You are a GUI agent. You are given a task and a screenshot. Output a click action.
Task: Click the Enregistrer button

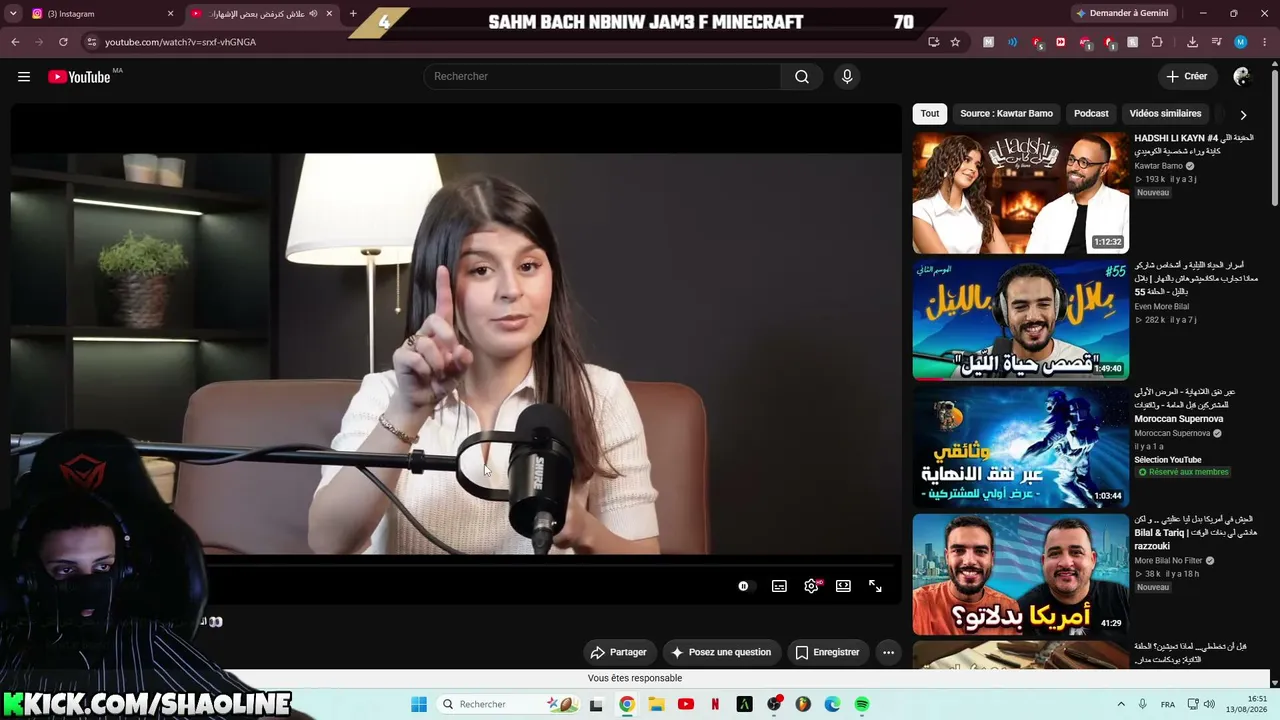pyautogui.click(x=827, y=653)
